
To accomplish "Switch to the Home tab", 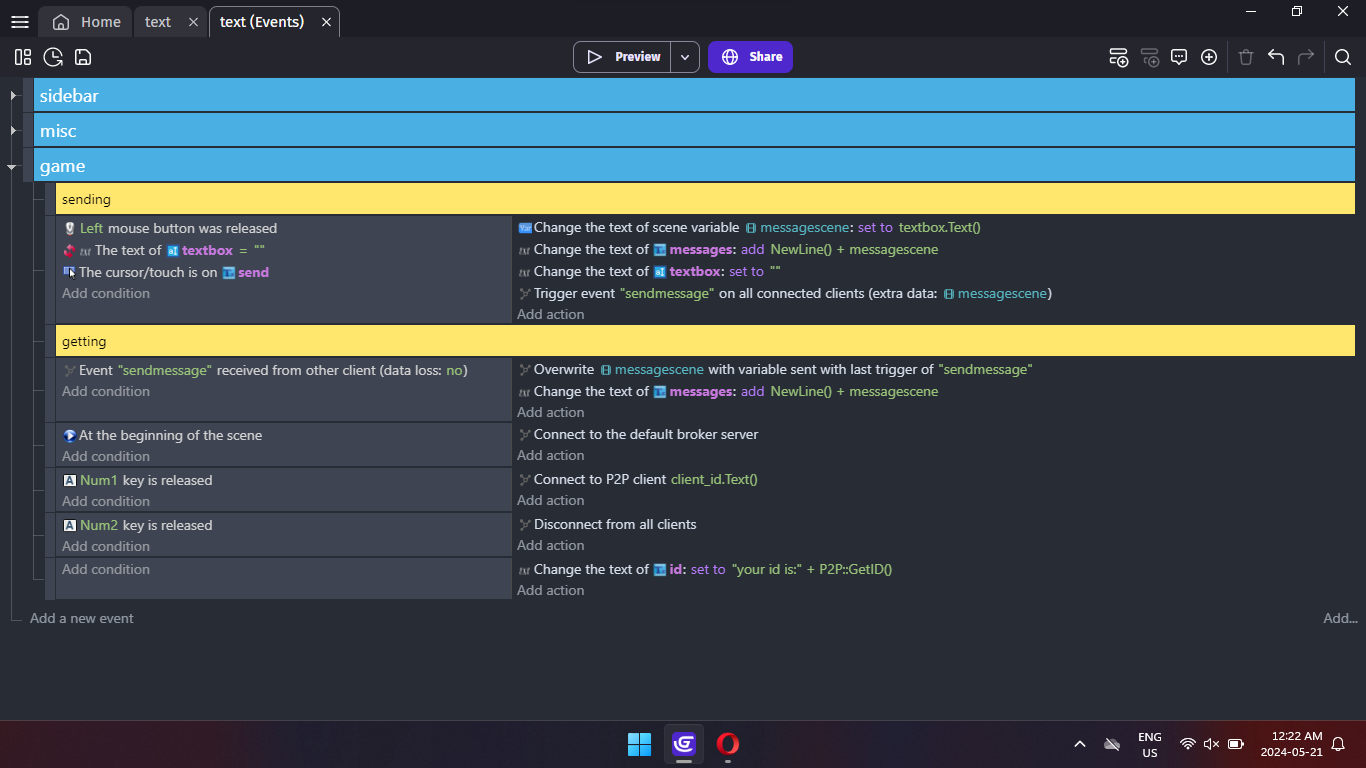I will pos(86,22).
